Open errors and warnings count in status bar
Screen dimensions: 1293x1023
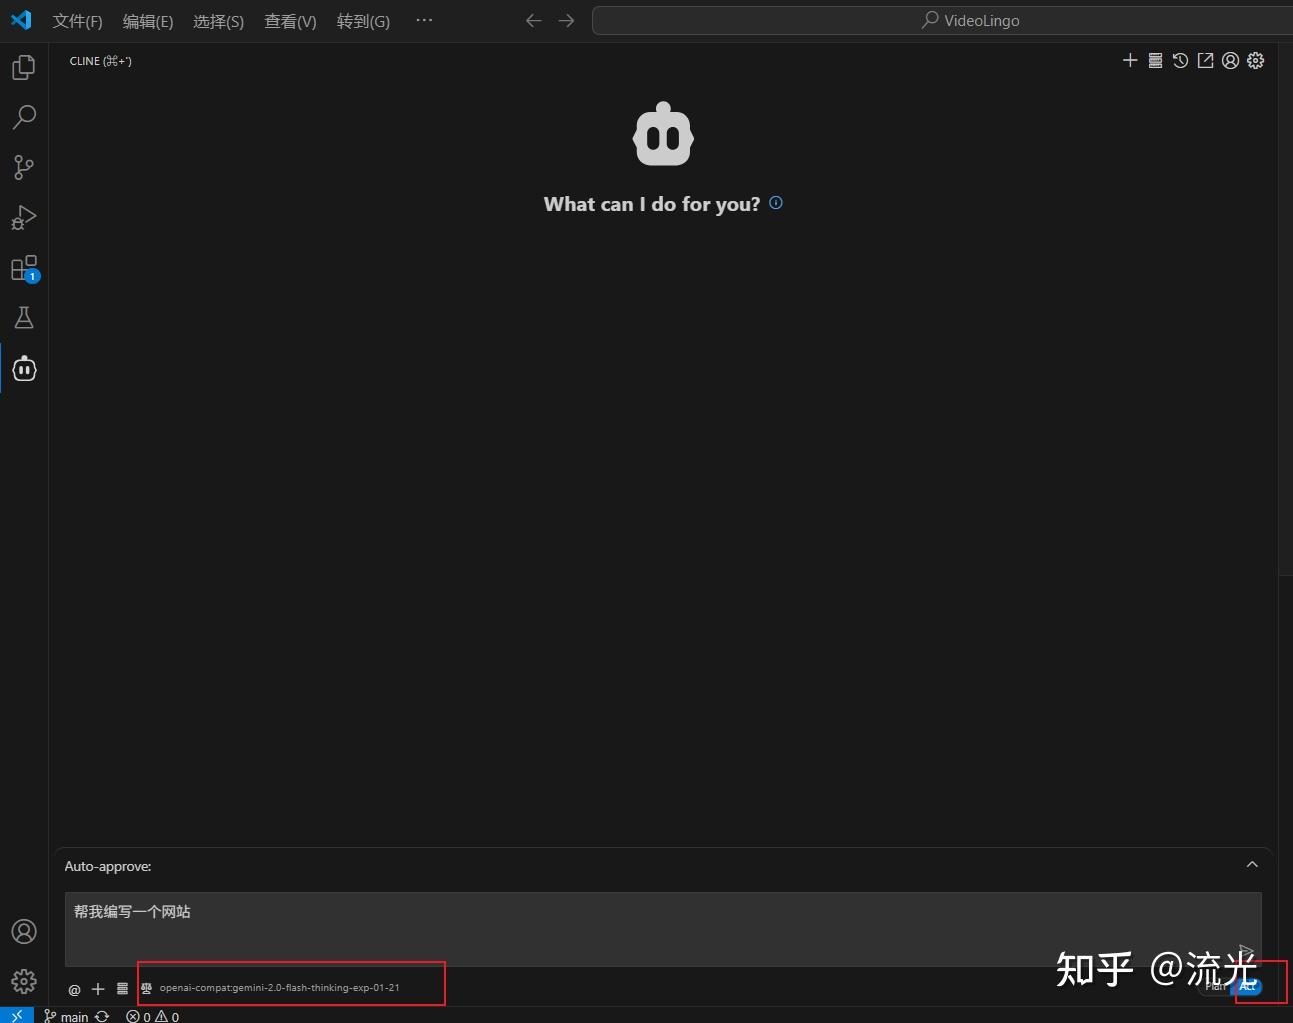click(x=153, y=1016)
